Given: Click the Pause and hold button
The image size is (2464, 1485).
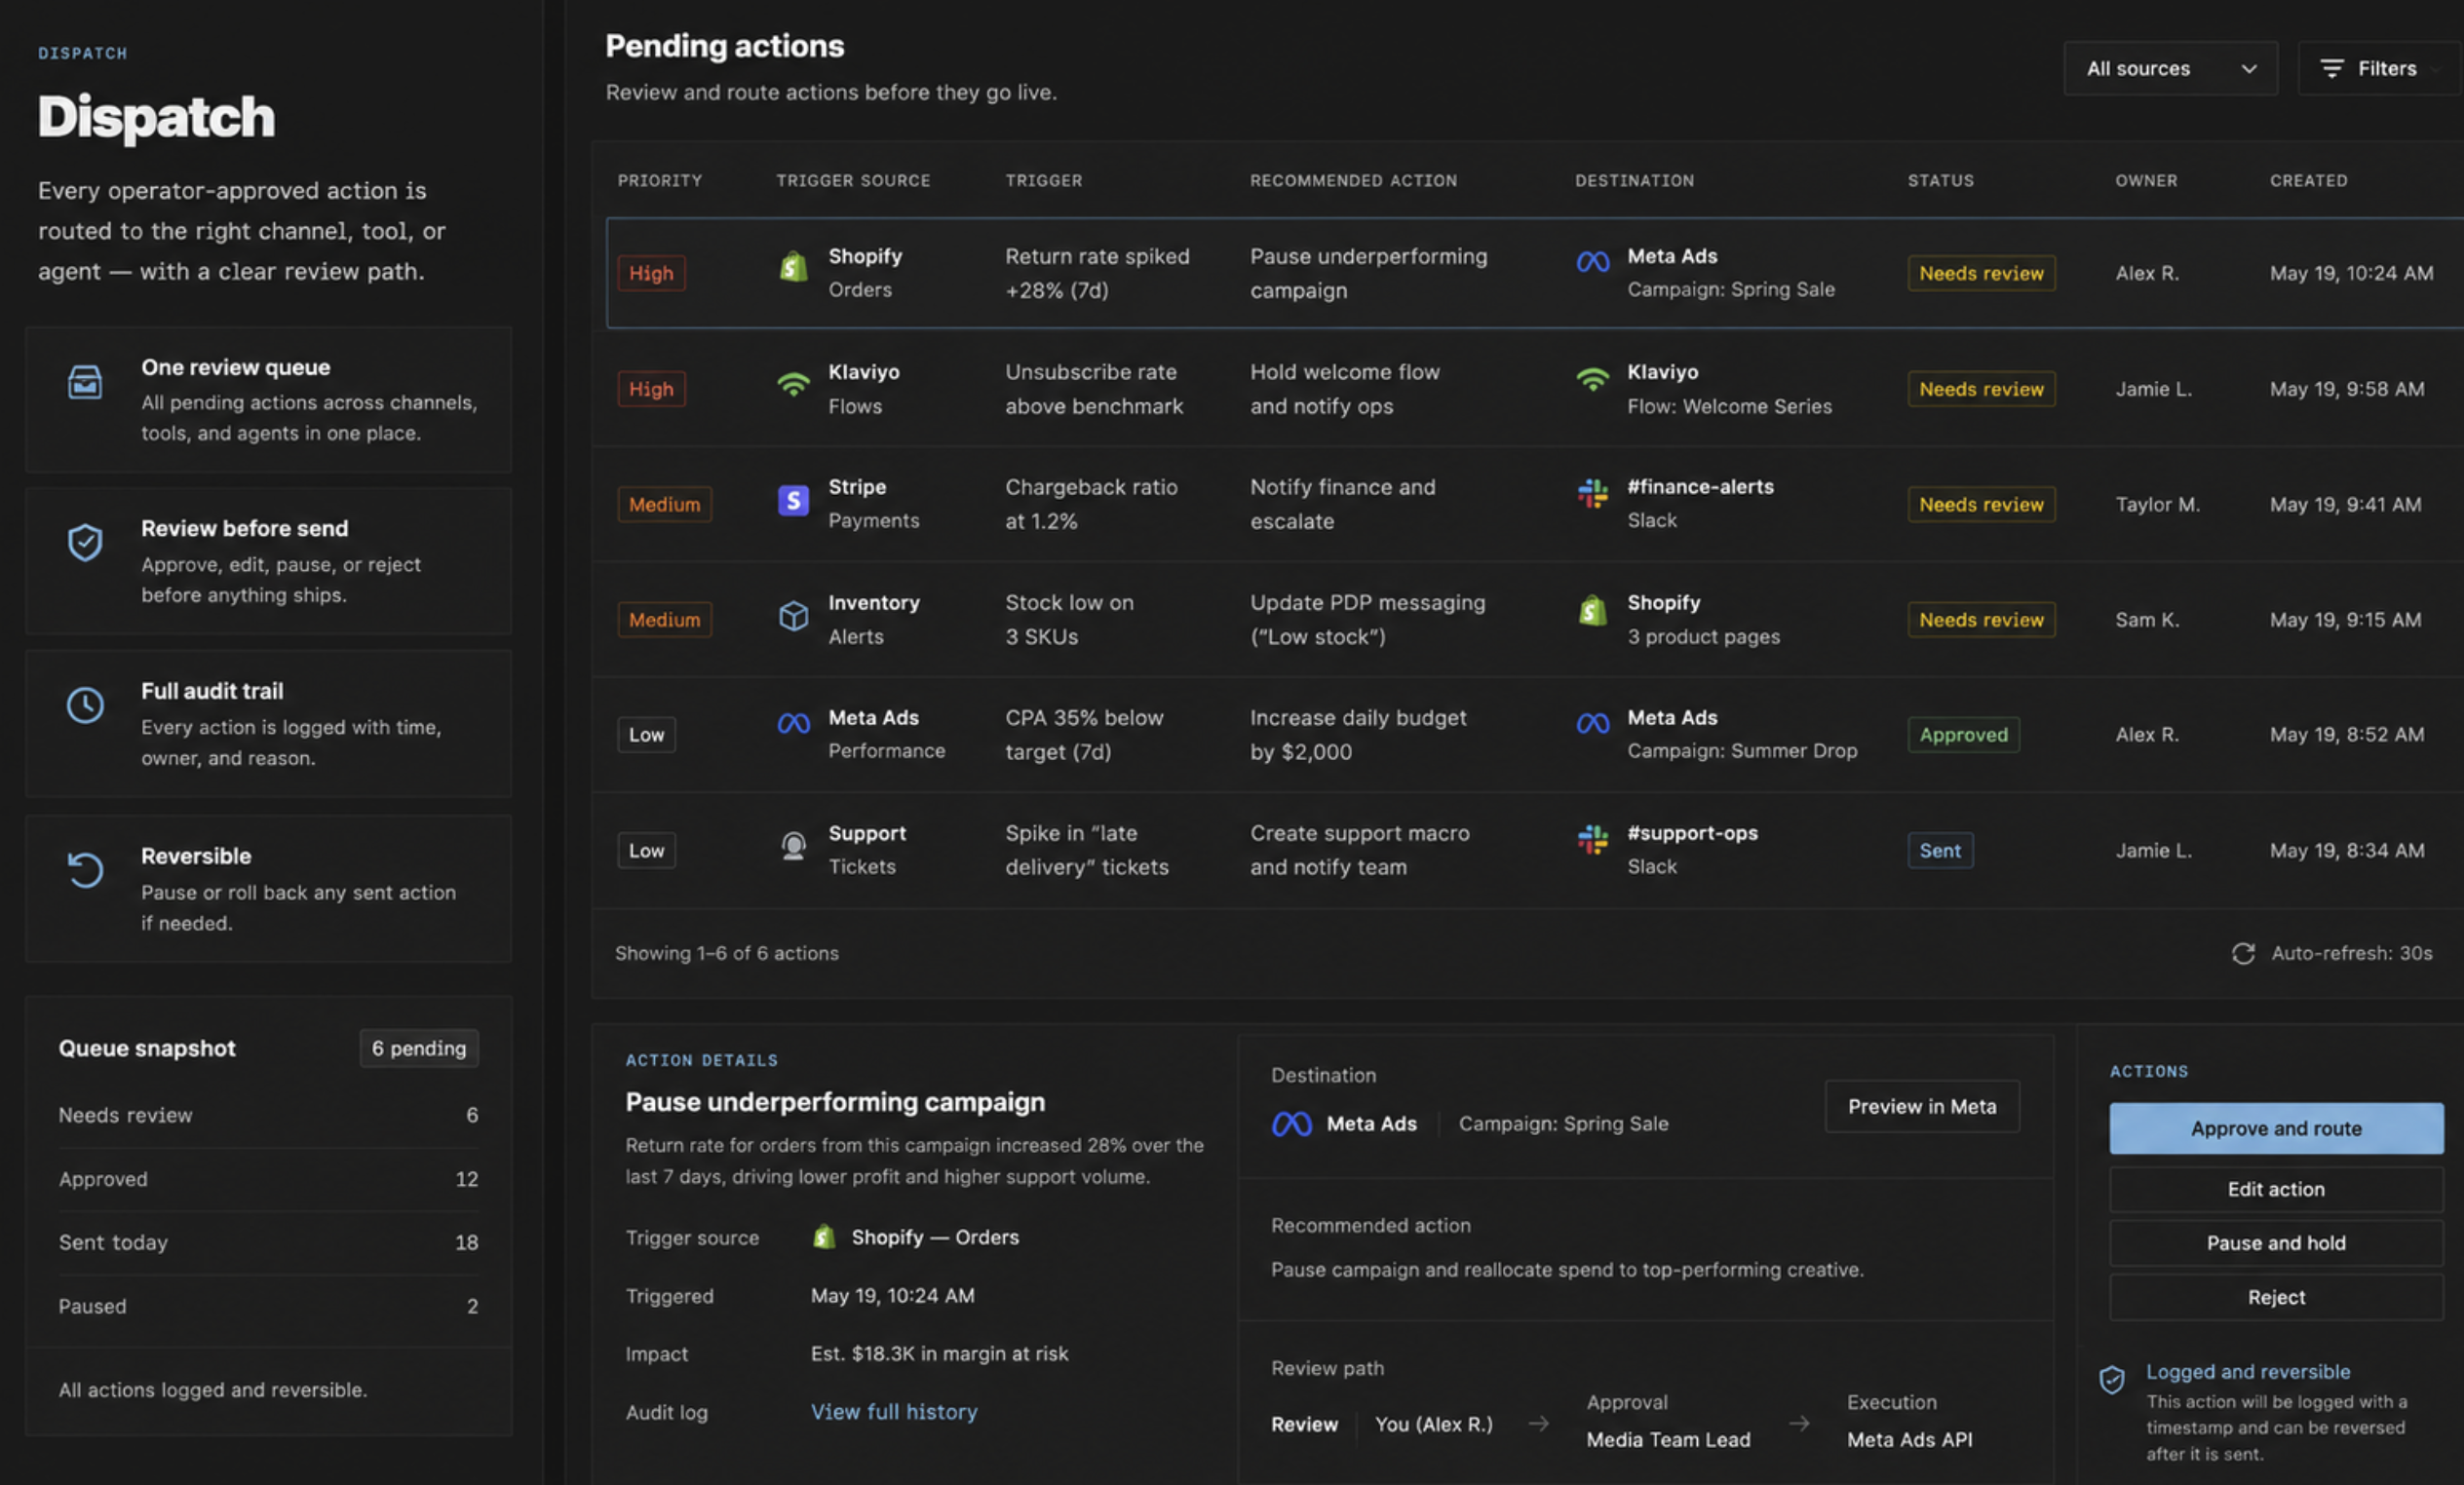Looking at the screenshot, I should 2276,1243.
